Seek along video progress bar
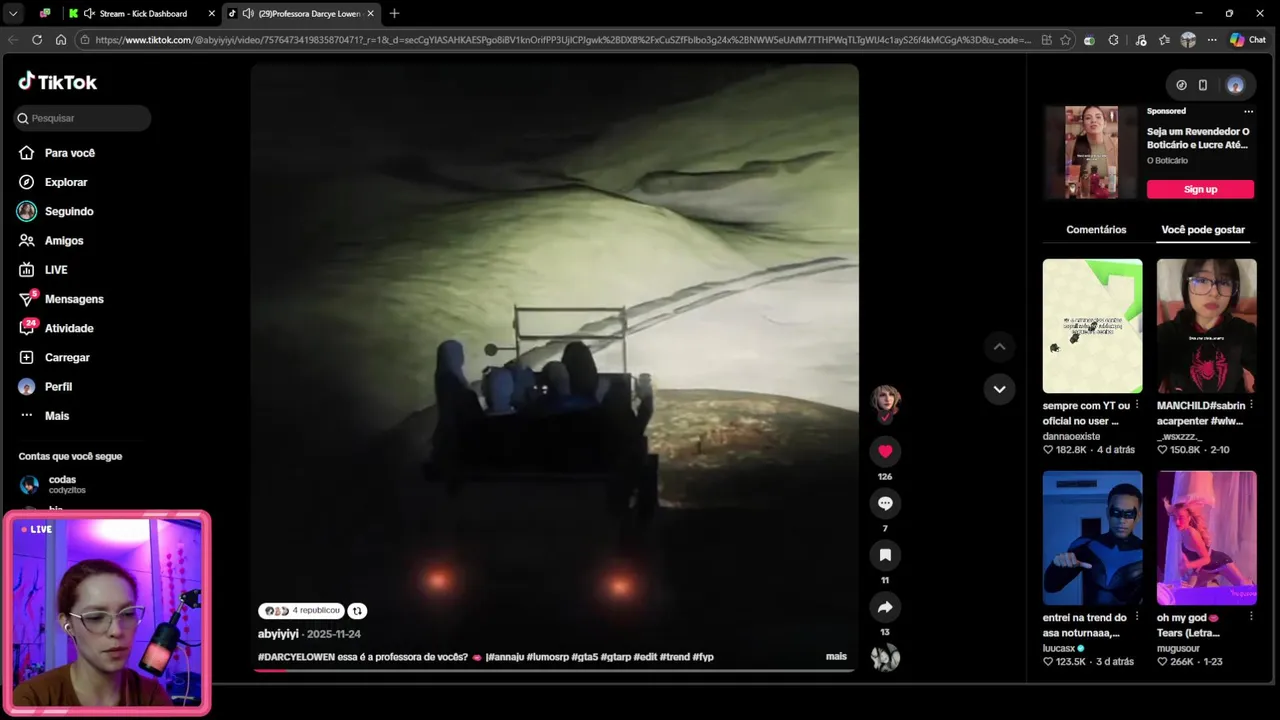The width and height of the screenshot is (1280, 720). pos(555,670)
